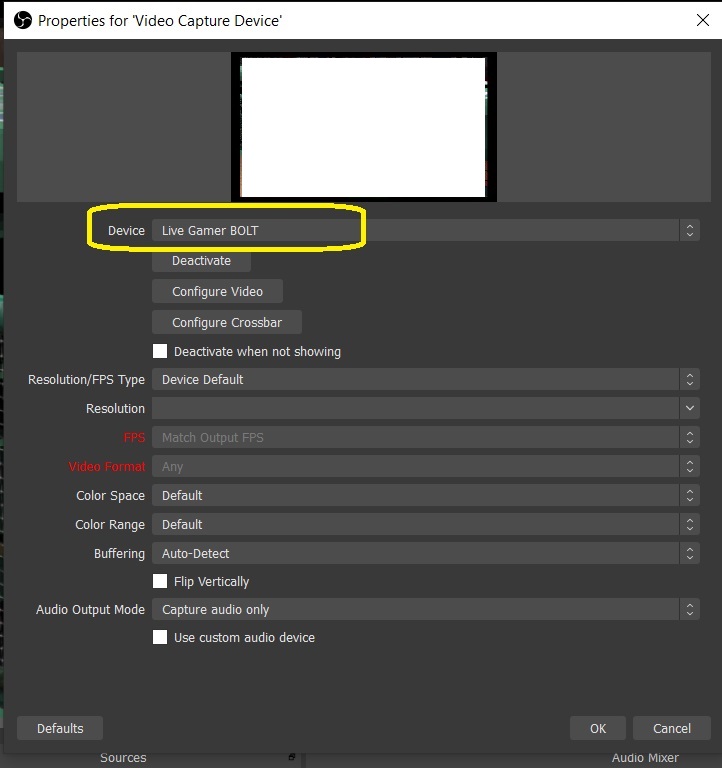Click the Defaults button
Viewport: 722px width, 768px height.
click(x=60, y=728)
